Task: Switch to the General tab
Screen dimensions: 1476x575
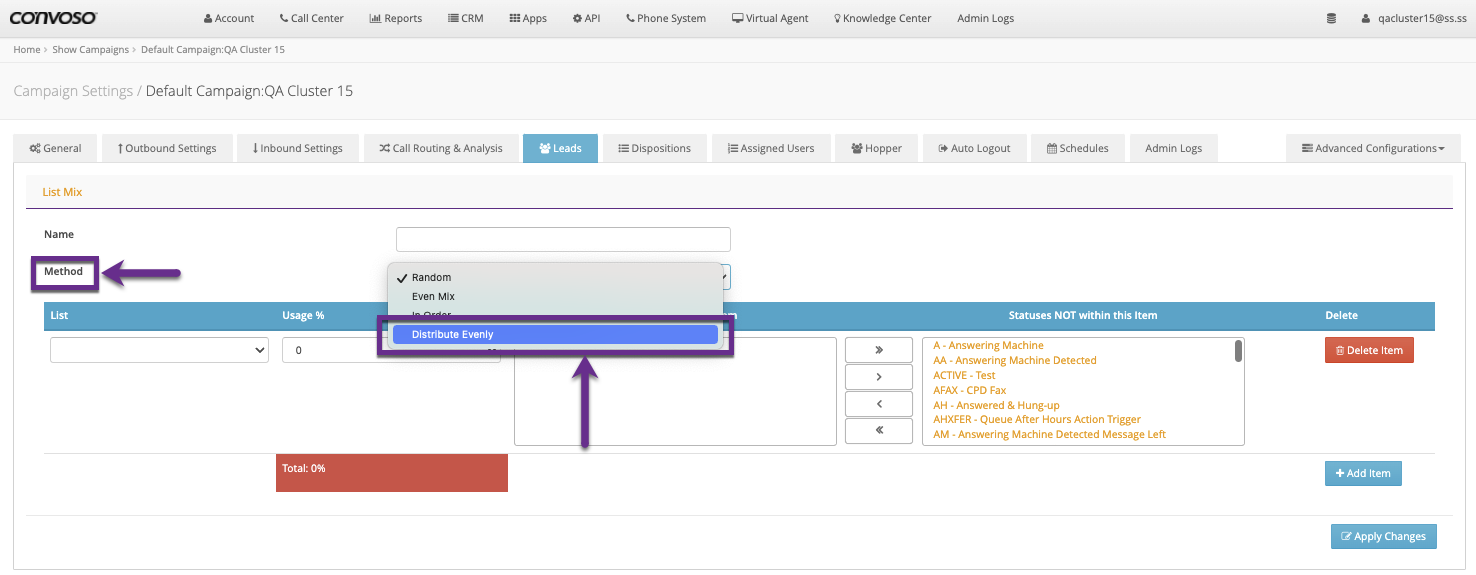Action: point(55,148)
